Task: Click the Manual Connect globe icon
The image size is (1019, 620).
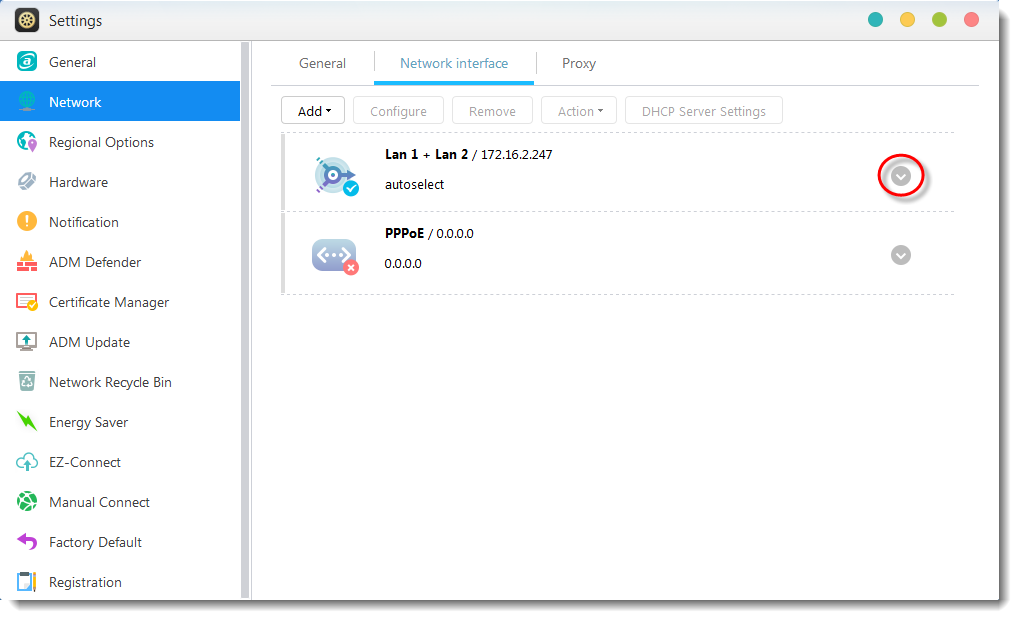Action: tap(27, 502)
